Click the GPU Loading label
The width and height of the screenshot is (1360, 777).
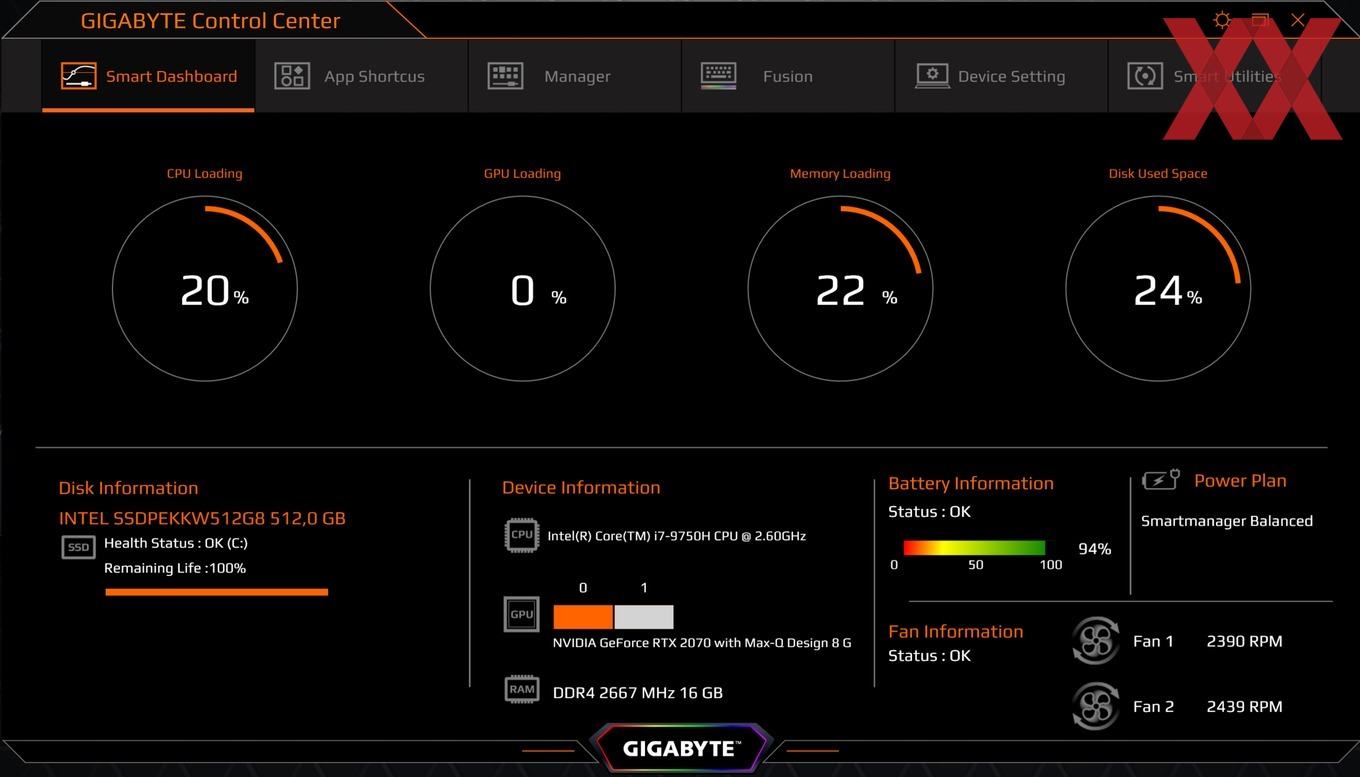tap(522, 173)
